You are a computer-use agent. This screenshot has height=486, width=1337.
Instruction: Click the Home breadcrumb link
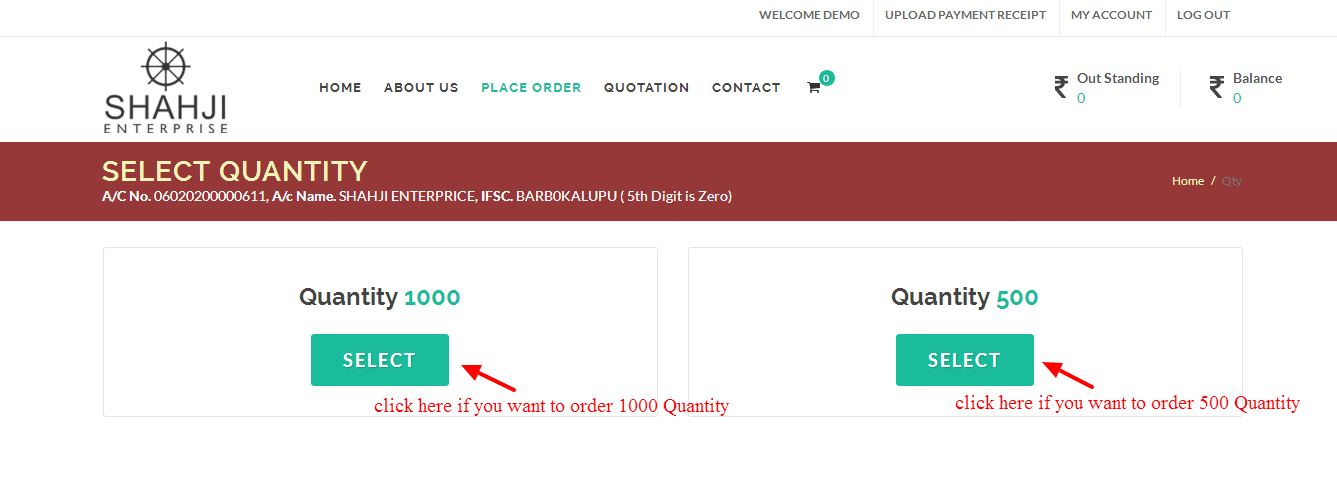tap(1188, 181)
